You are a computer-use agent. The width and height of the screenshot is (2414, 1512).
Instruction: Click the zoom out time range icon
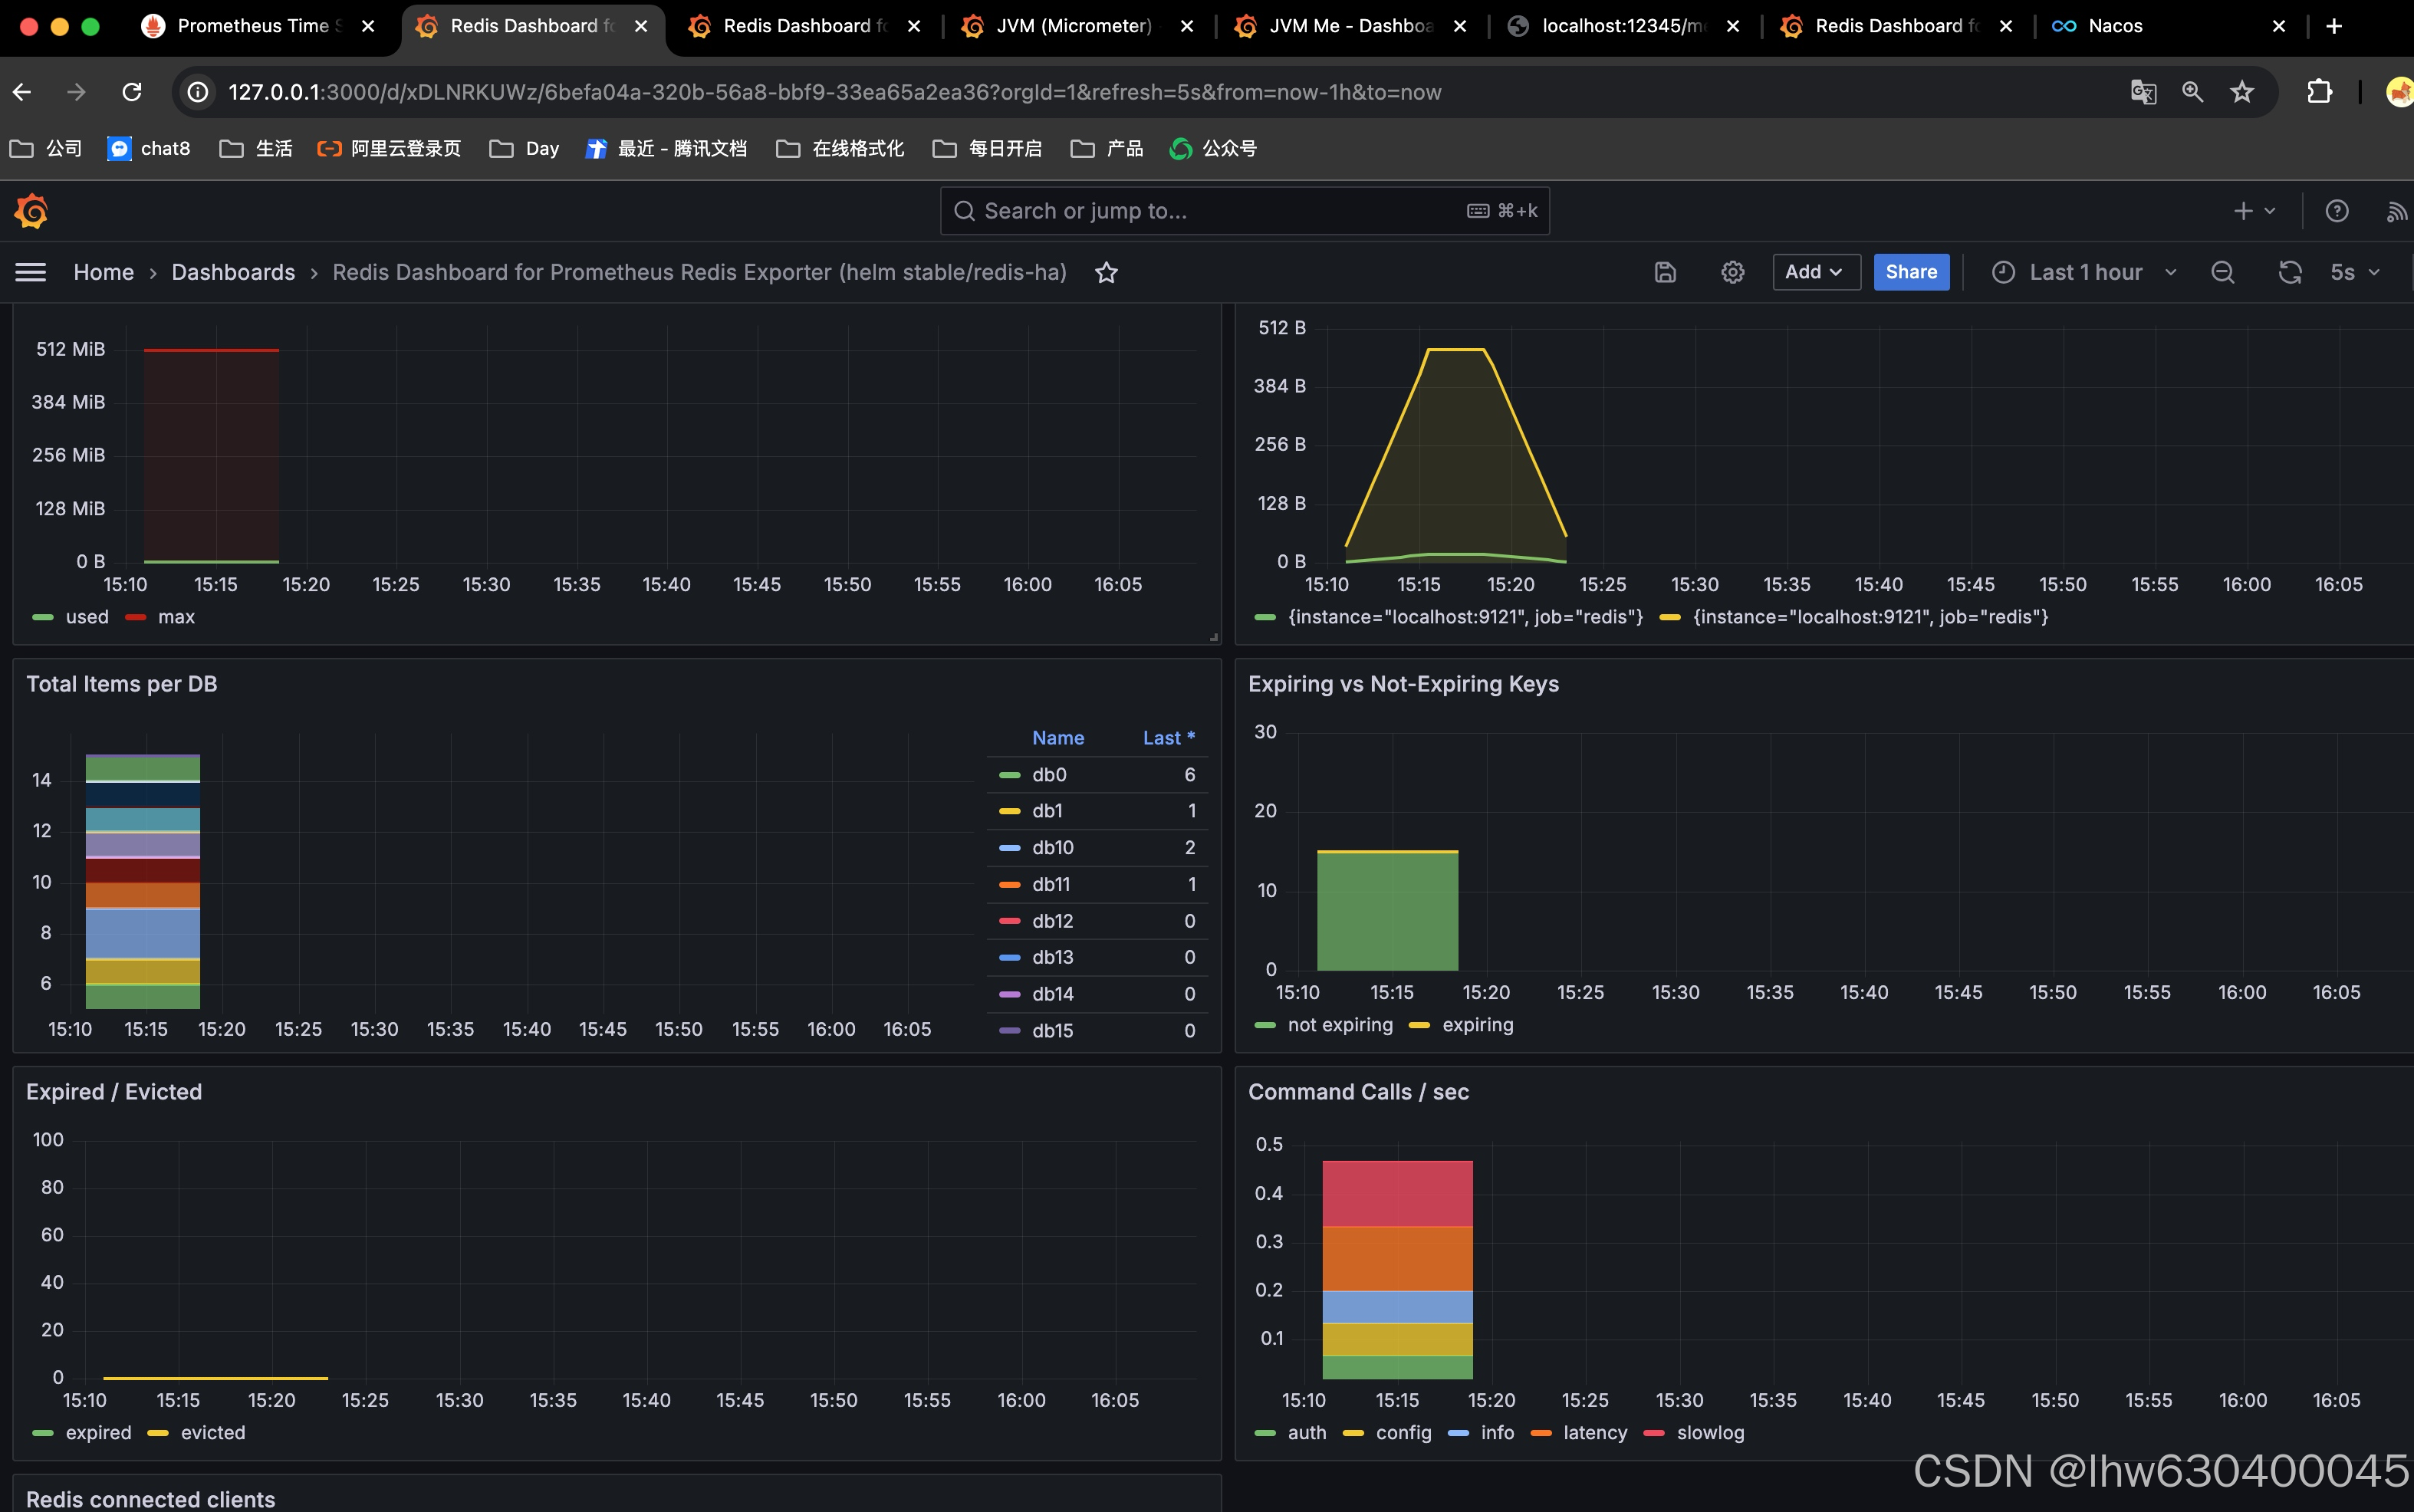[x=2222, y=272]
